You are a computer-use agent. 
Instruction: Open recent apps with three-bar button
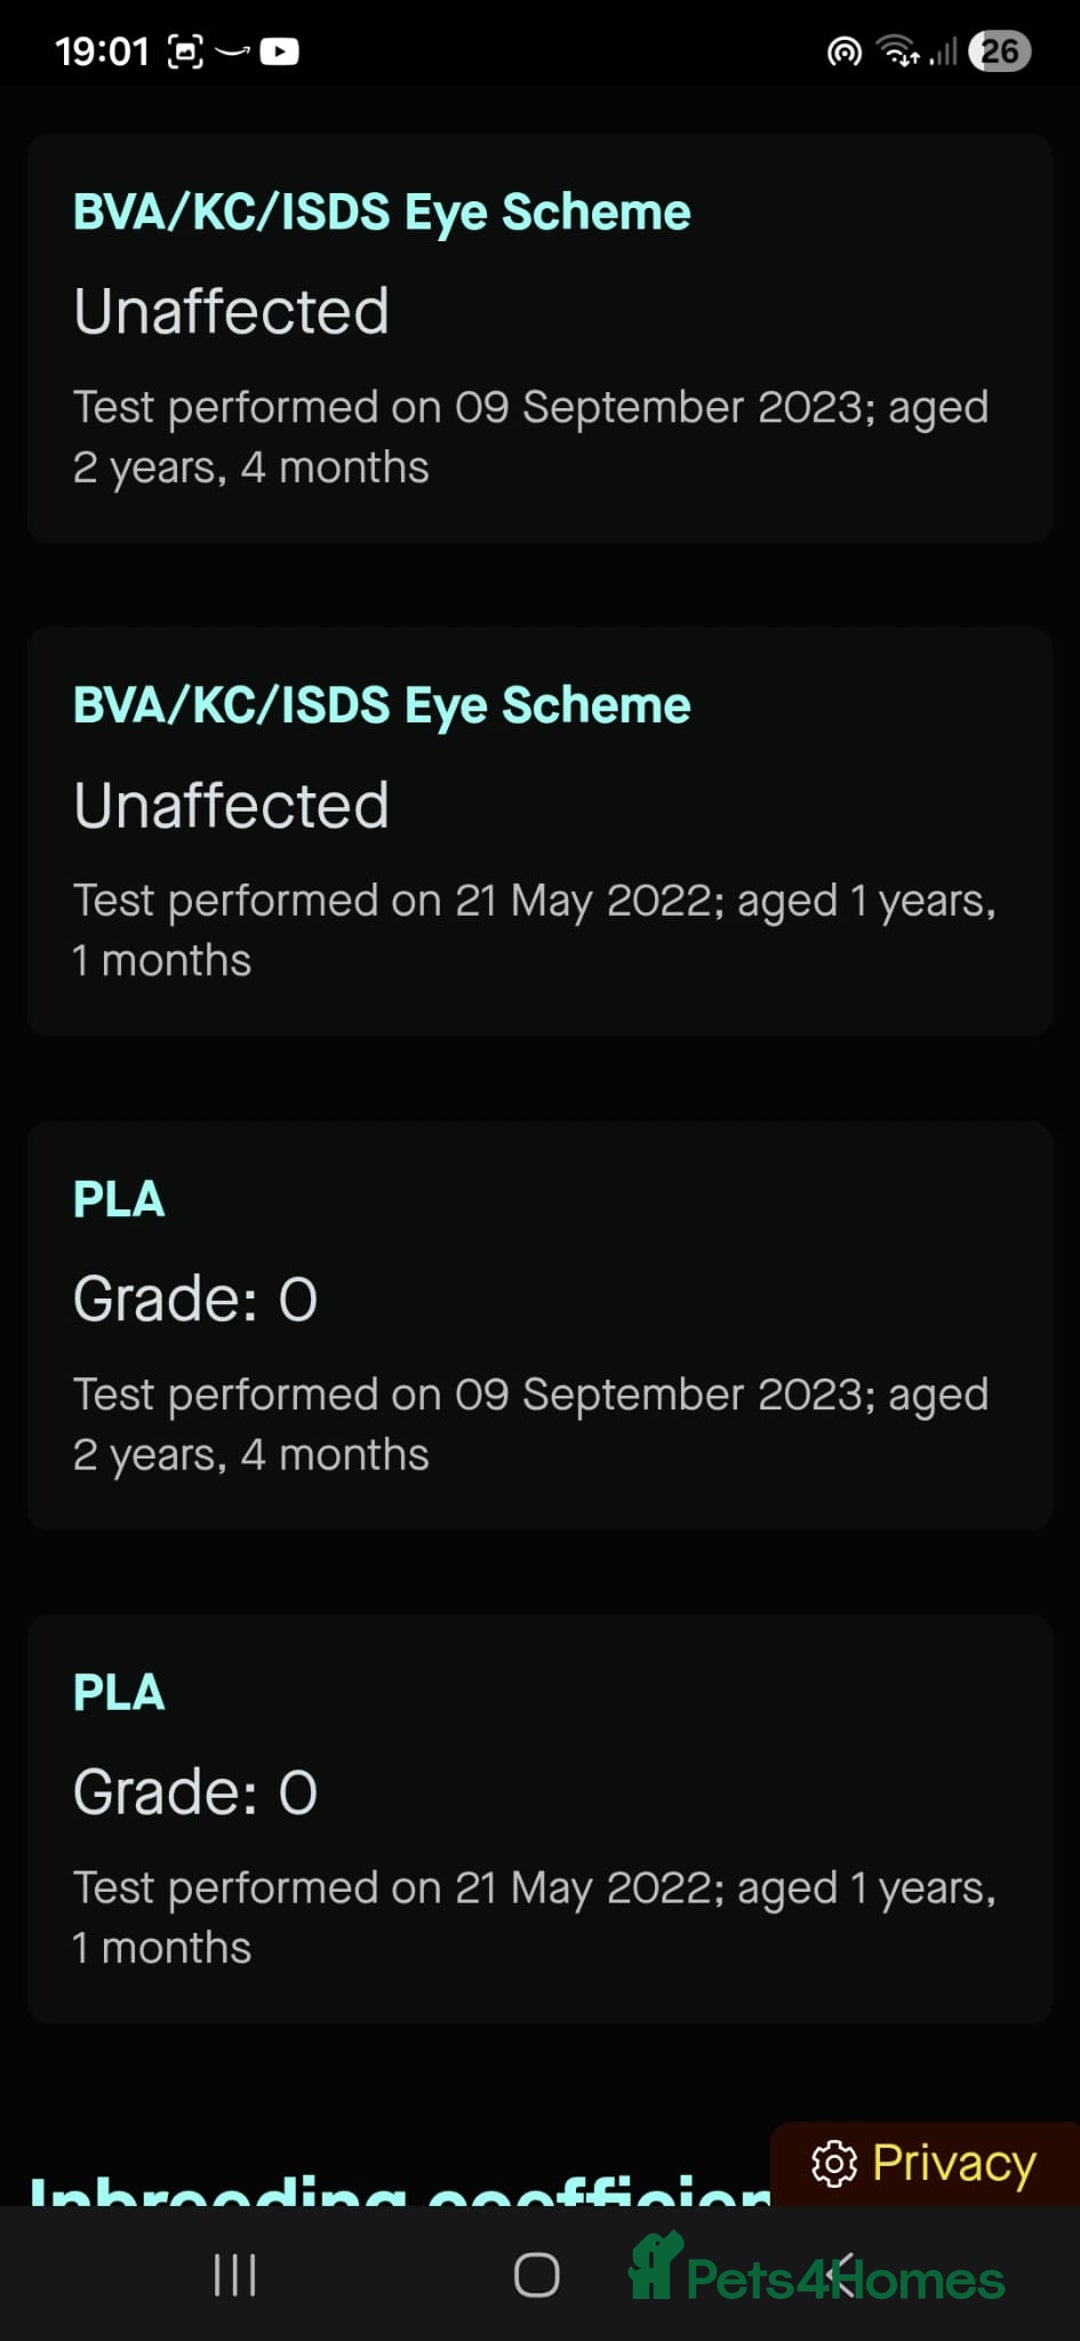pos(235,2275)
